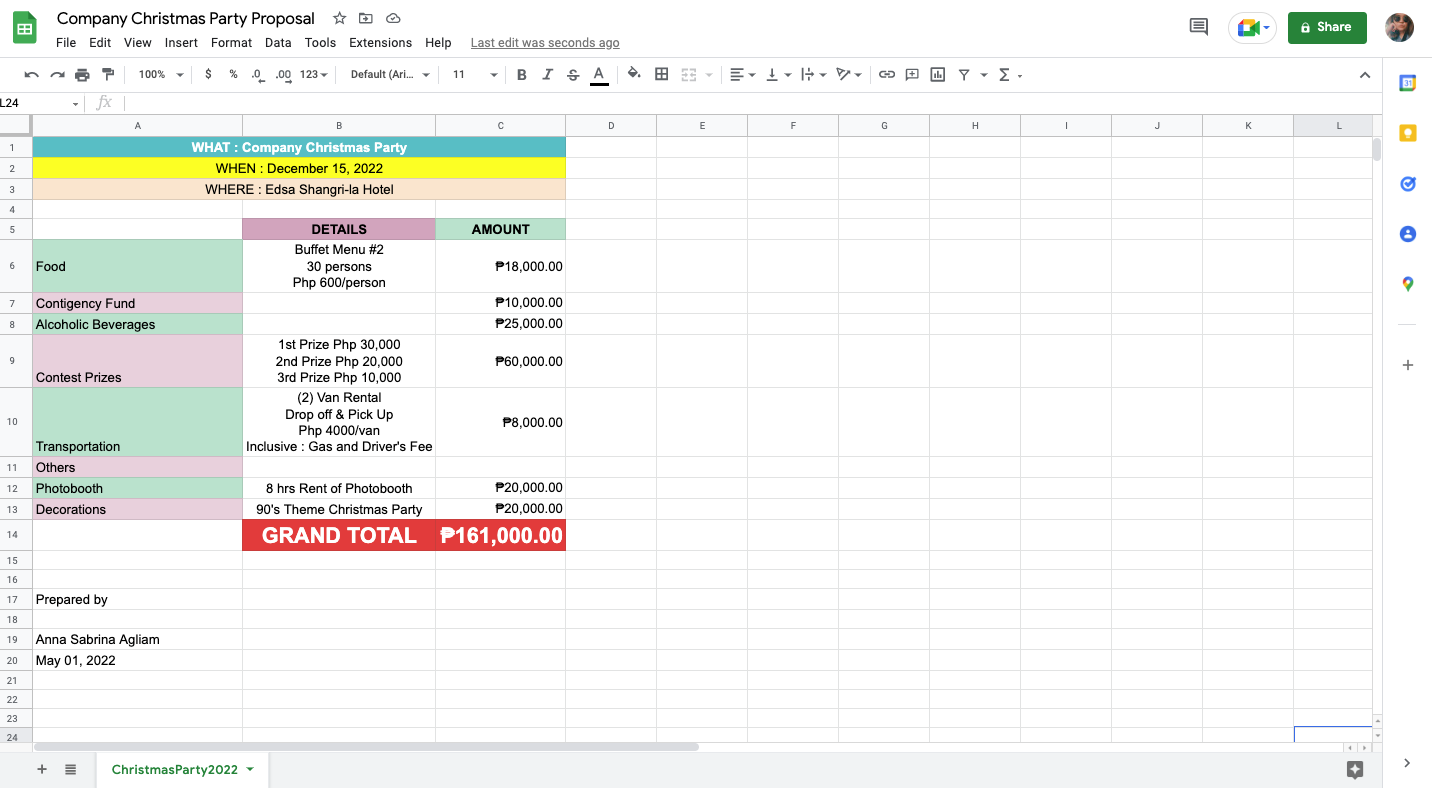Insert a chart from the toolbar
This screenshot has height=788, width=1432.
pyautogui.click(x=938, y=75)
